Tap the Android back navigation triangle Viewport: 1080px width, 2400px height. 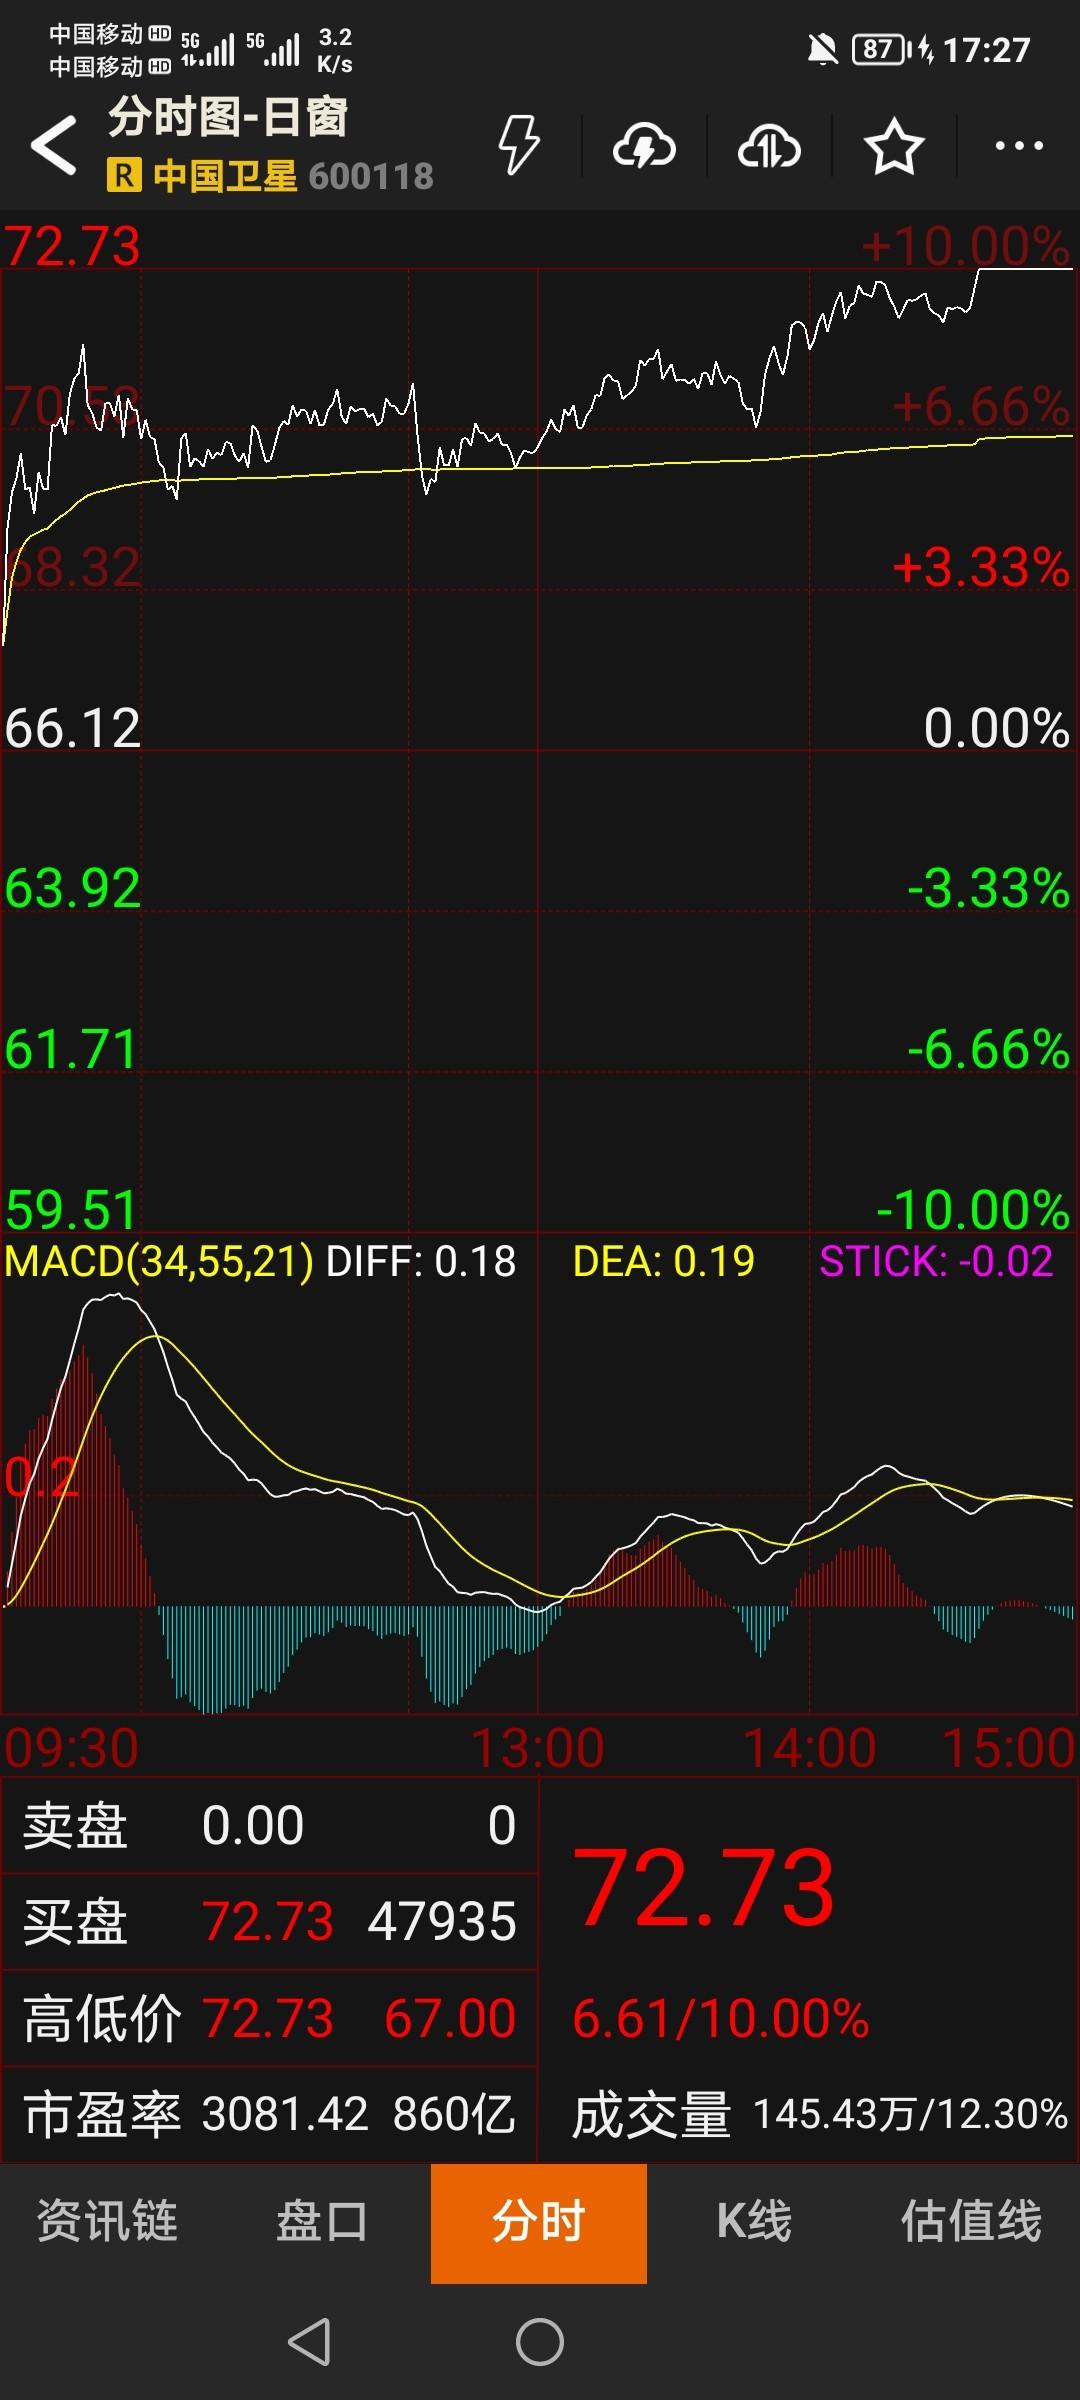[309, 2341]
